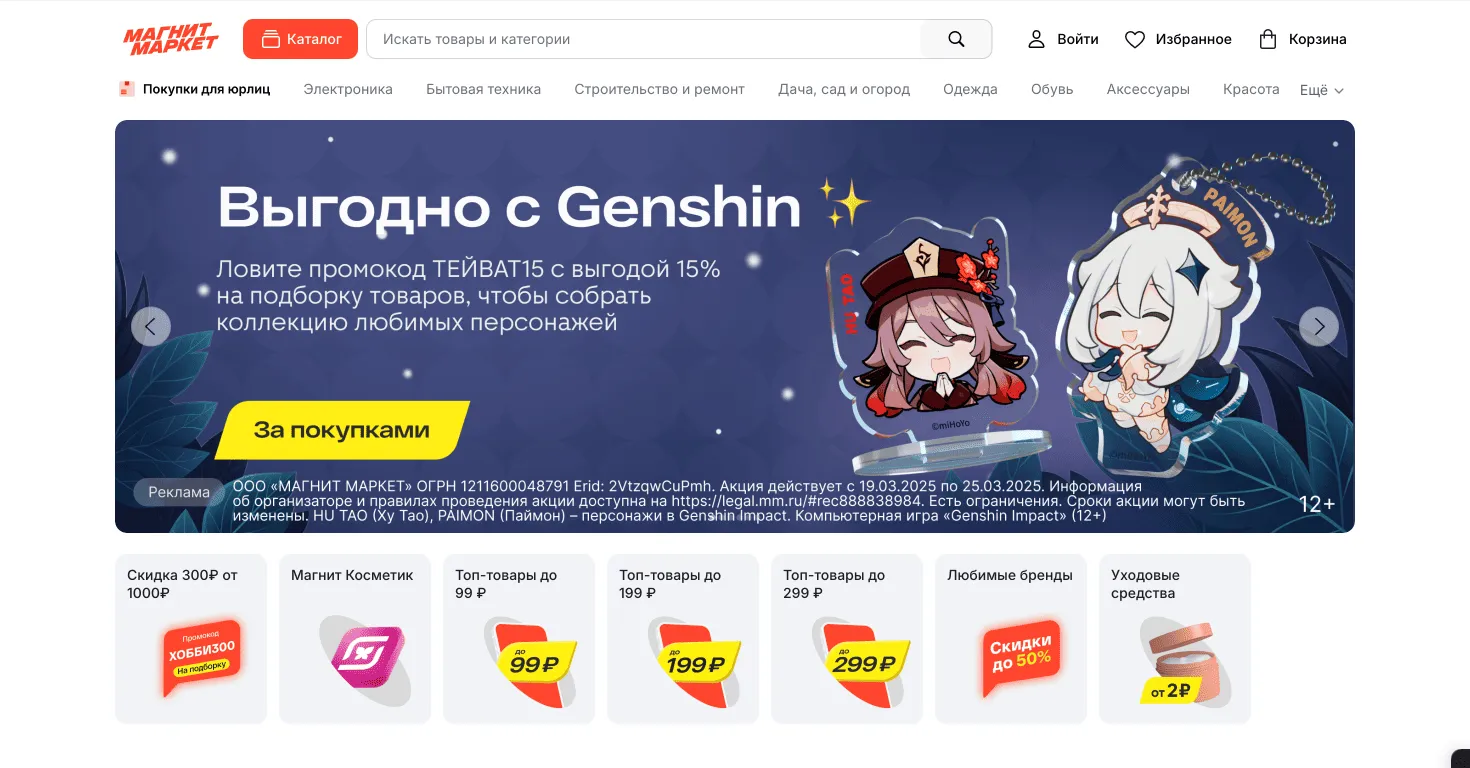Click the magnifier search icon
Viewport: 1470px width, 768px height.
956,39
